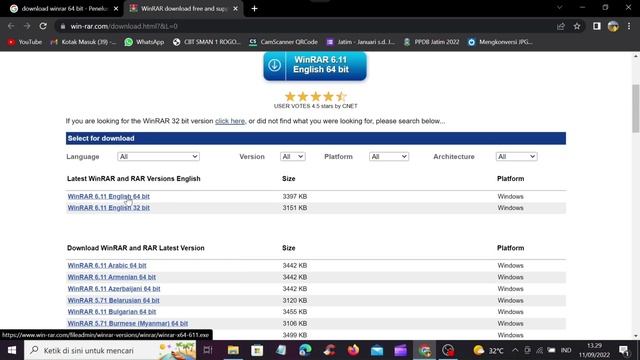Open the CBT SMAN 1 bookmark
The height and width of the screenshot is (360, 640).
click(207, 42)
